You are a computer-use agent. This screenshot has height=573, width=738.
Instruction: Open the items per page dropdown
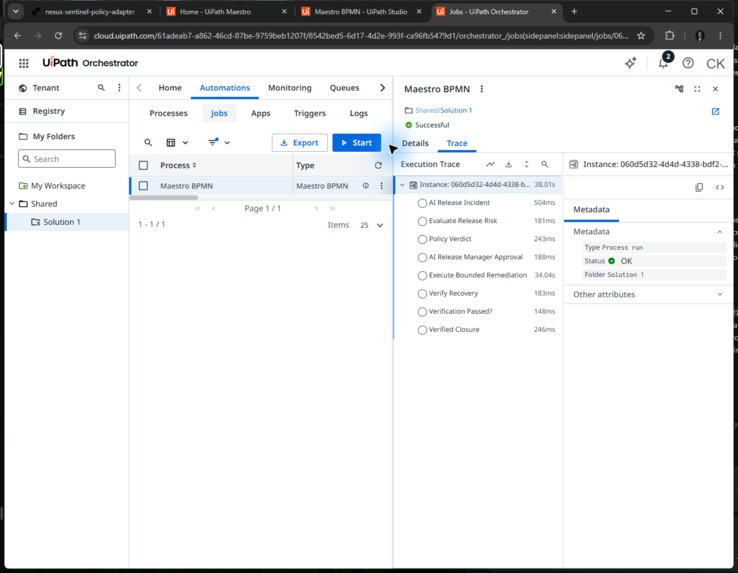point(371,225)
